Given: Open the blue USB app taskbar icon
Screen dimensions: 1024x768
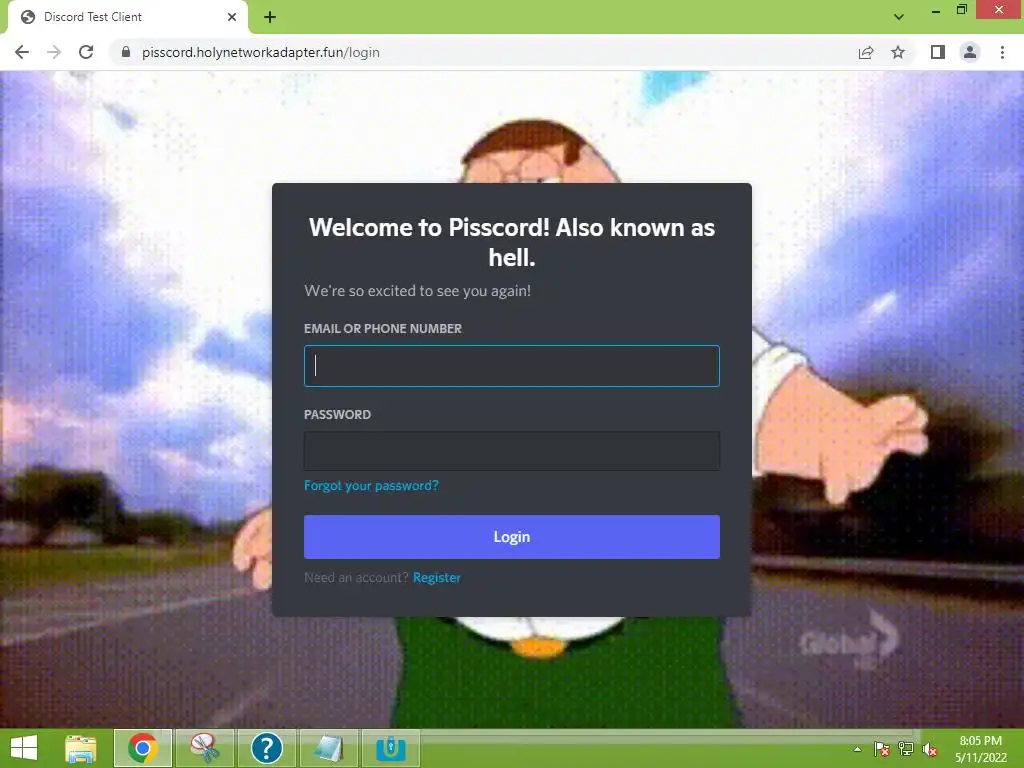Looking at the screenshot, I should tap(391, 748).
